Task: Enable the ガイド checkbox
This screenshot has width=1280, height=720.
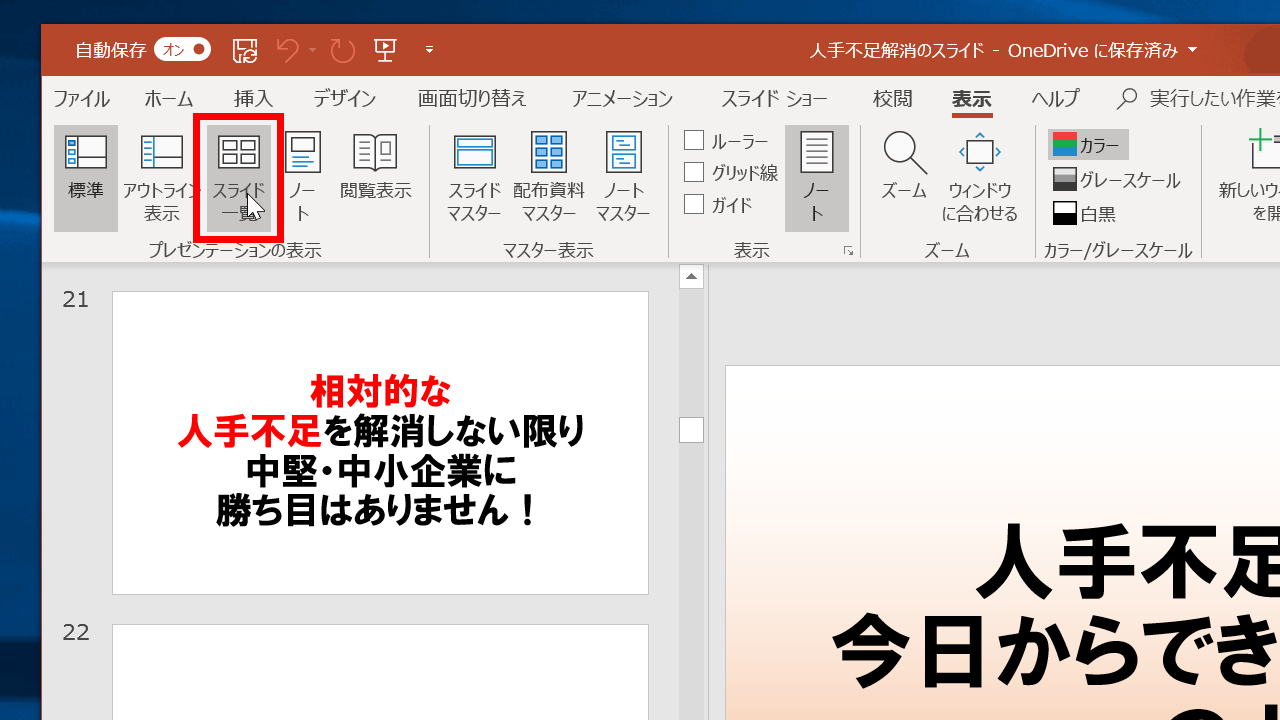Action: coord(692,204)
